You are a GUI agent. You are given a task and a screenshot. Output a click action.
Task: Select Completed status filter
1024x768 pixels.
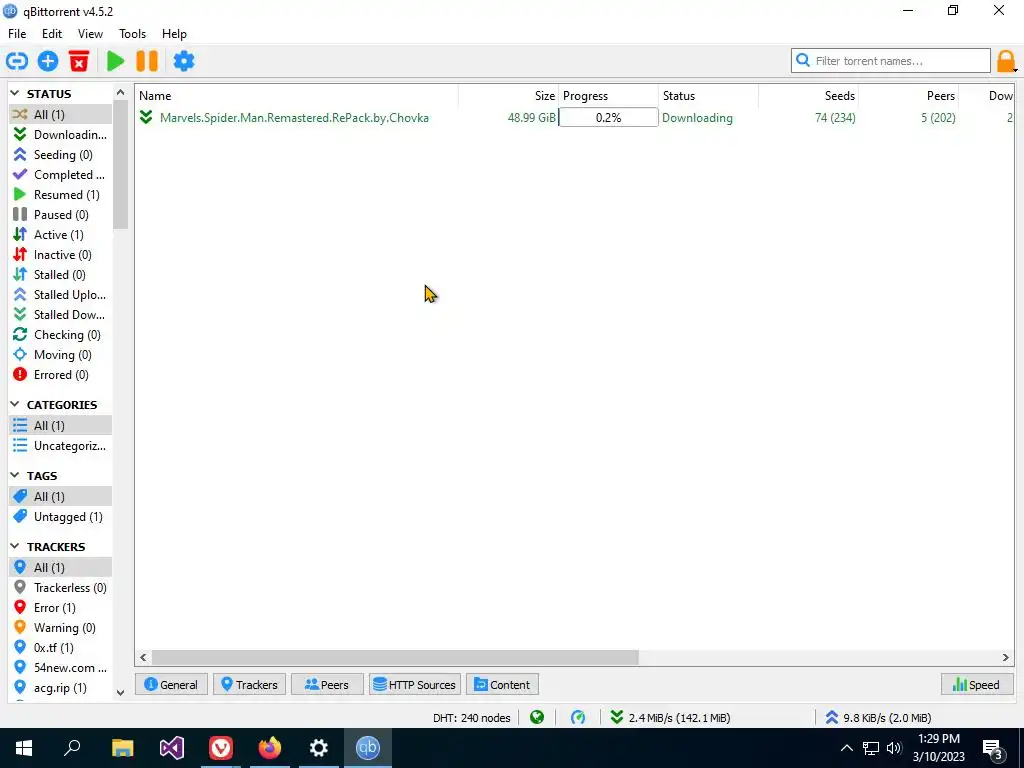click(61, 175)
